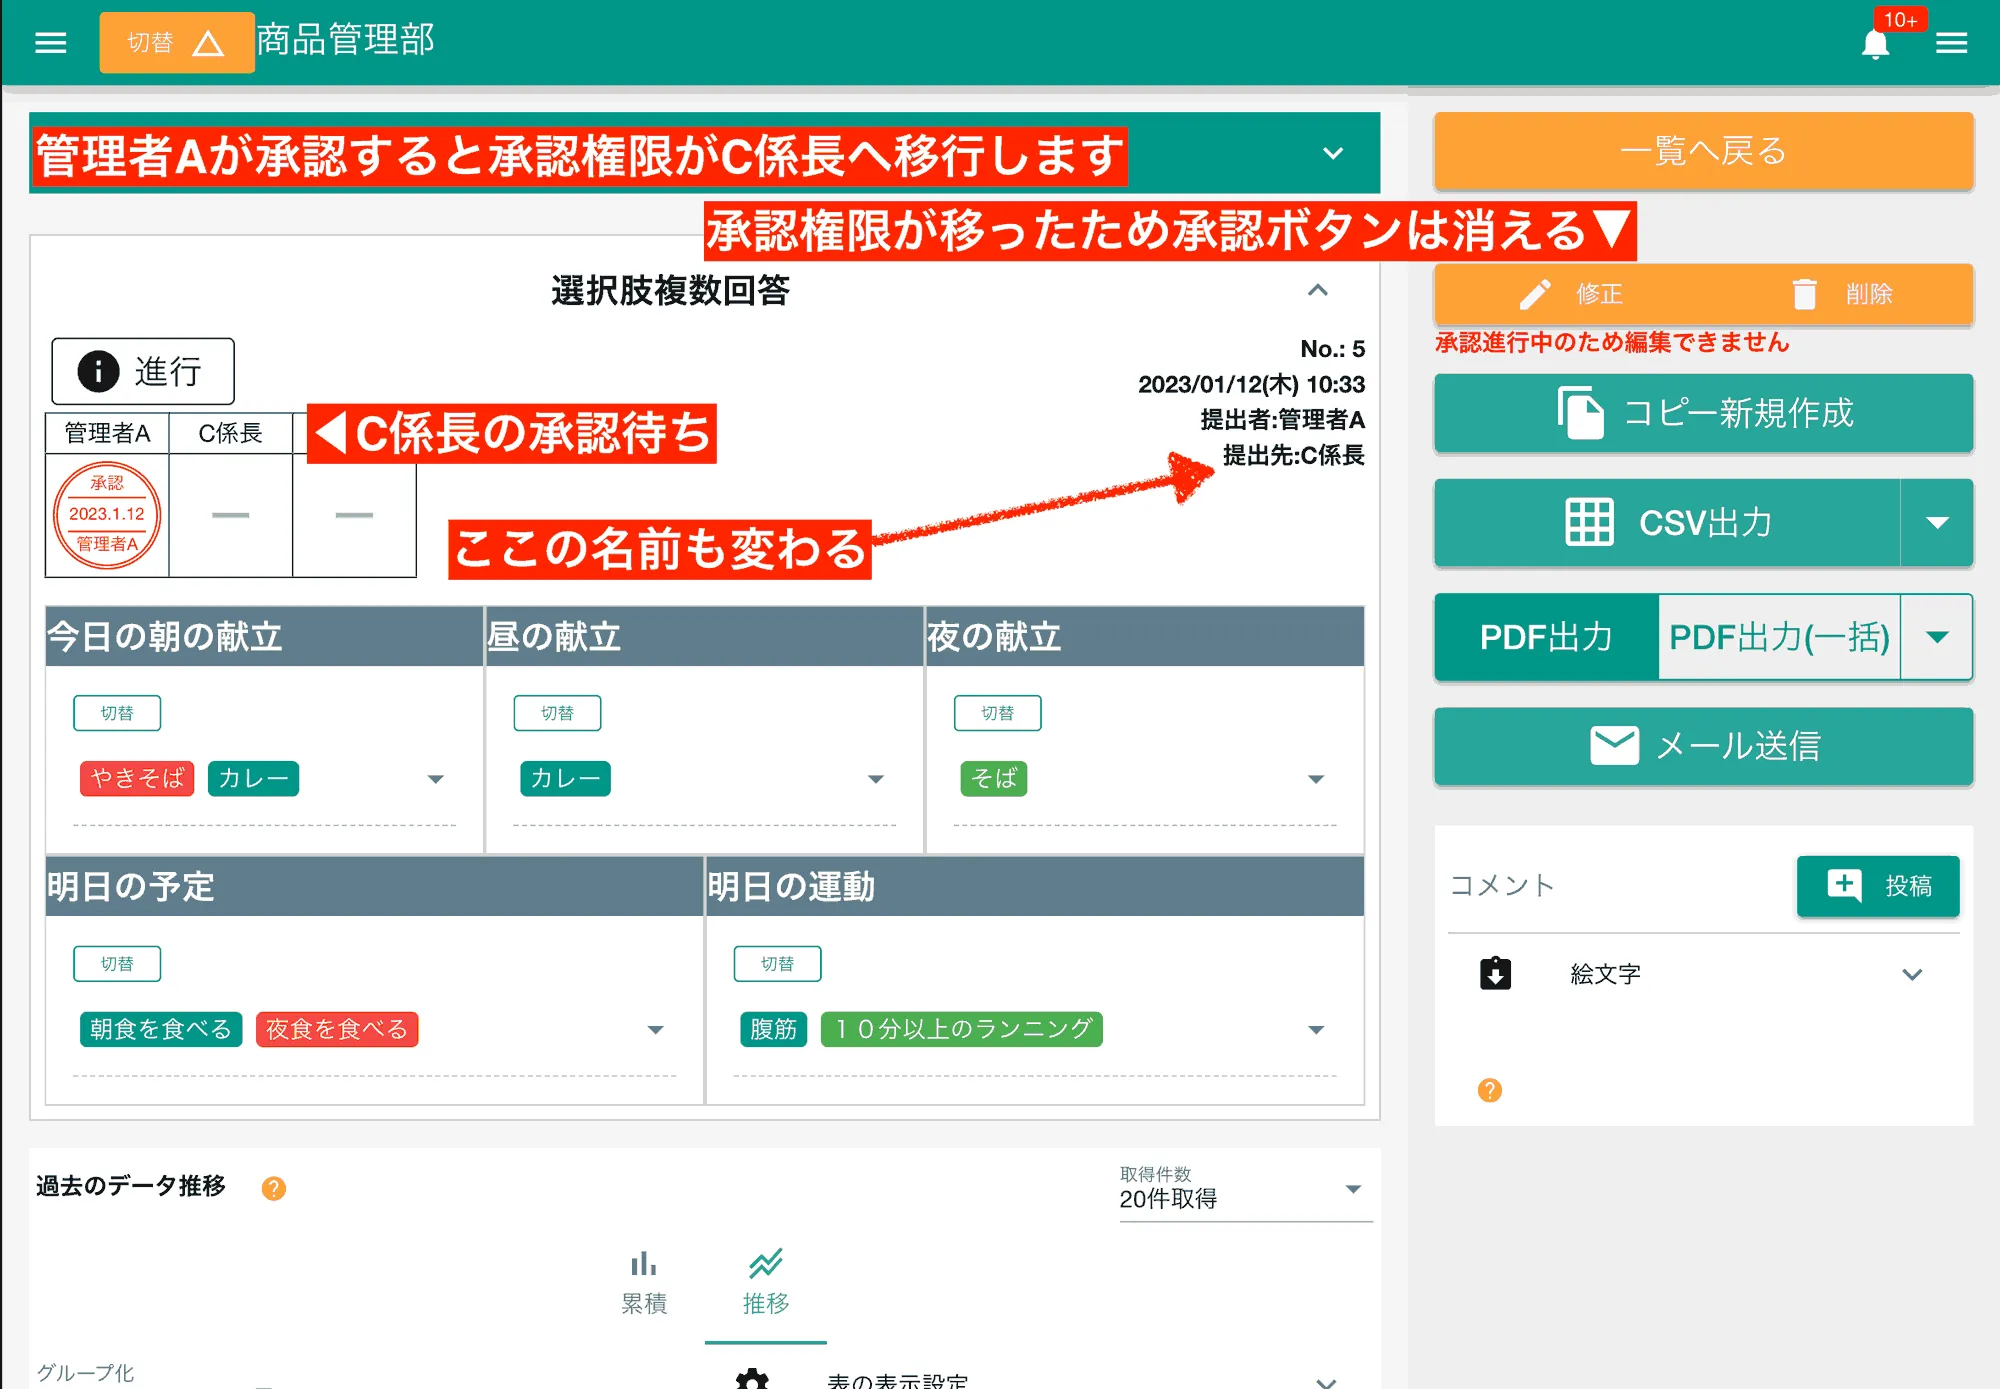The width and height of the screenshot is (2000, 1389).
Task: Click the 修正 pencil edit icon
Action: pyautogui.click(x=1537, y=293)
